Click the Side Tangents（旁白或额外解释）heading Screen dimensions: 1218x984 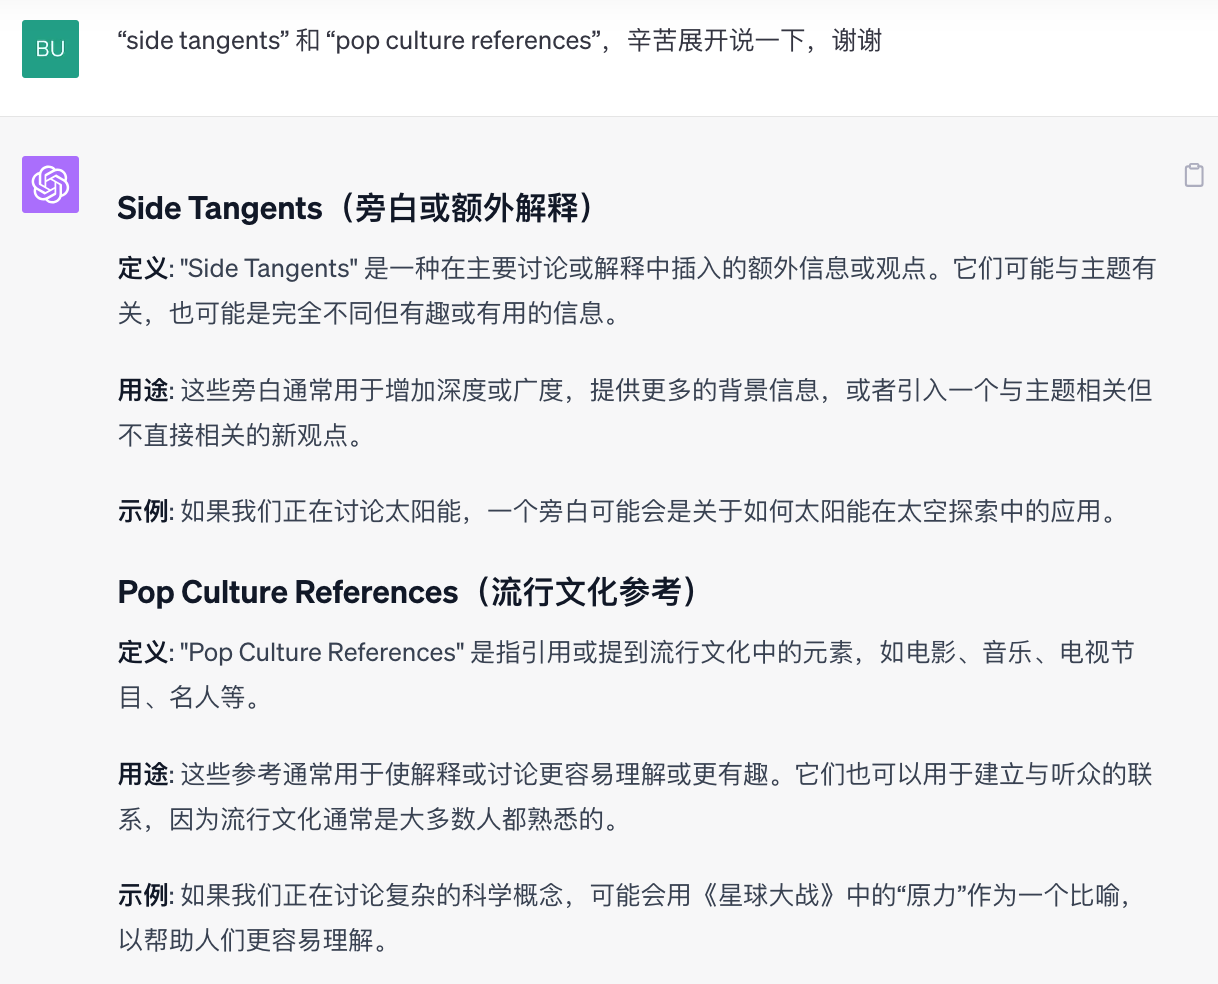(x=358, y=208)
